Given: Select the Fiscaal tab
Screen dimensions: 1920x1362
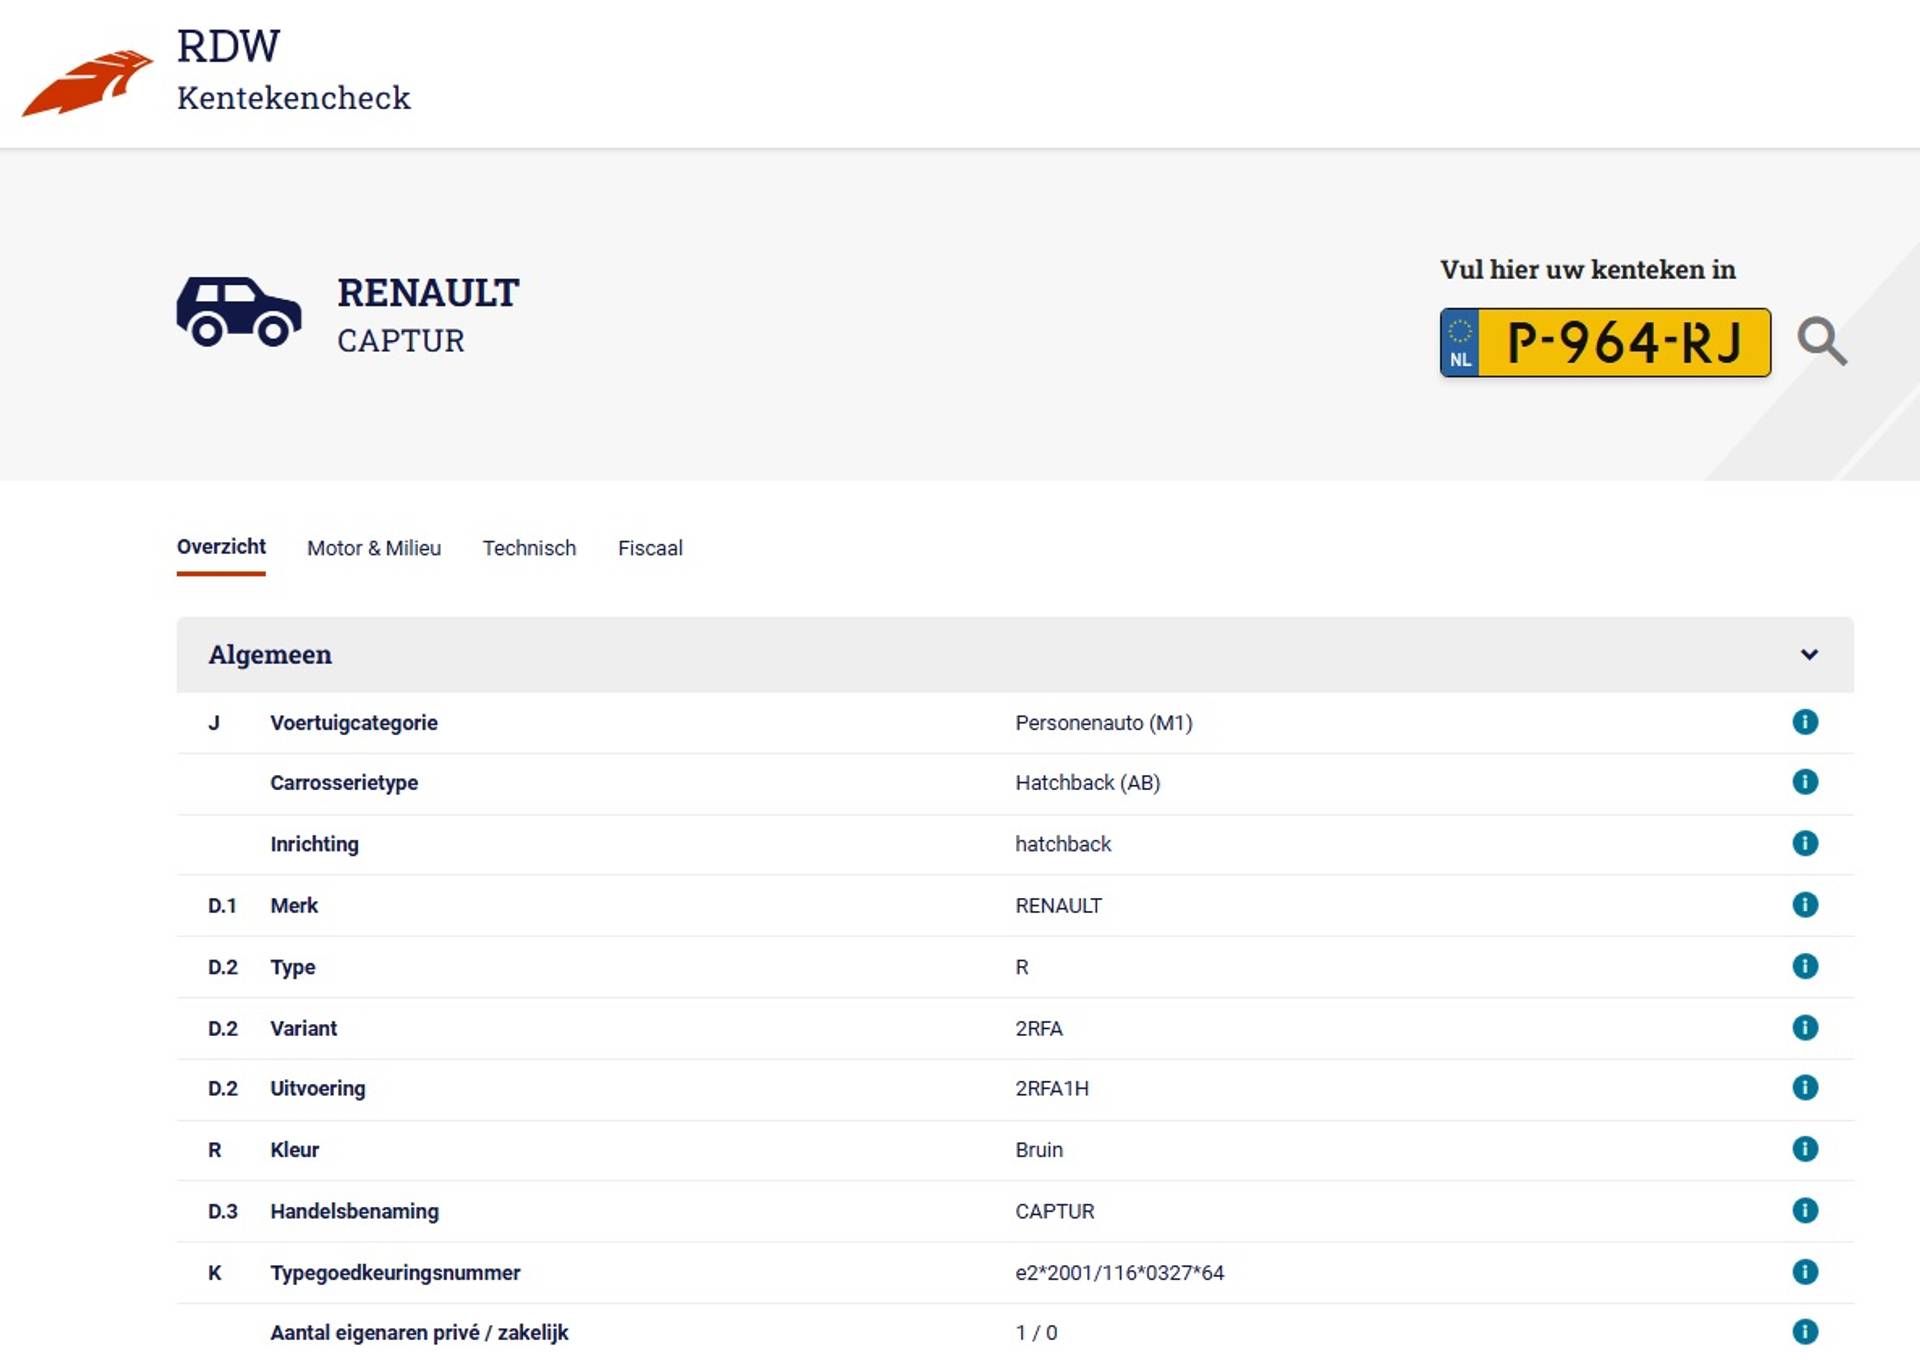Looking at the screenshot, I should tap(650, 548).
